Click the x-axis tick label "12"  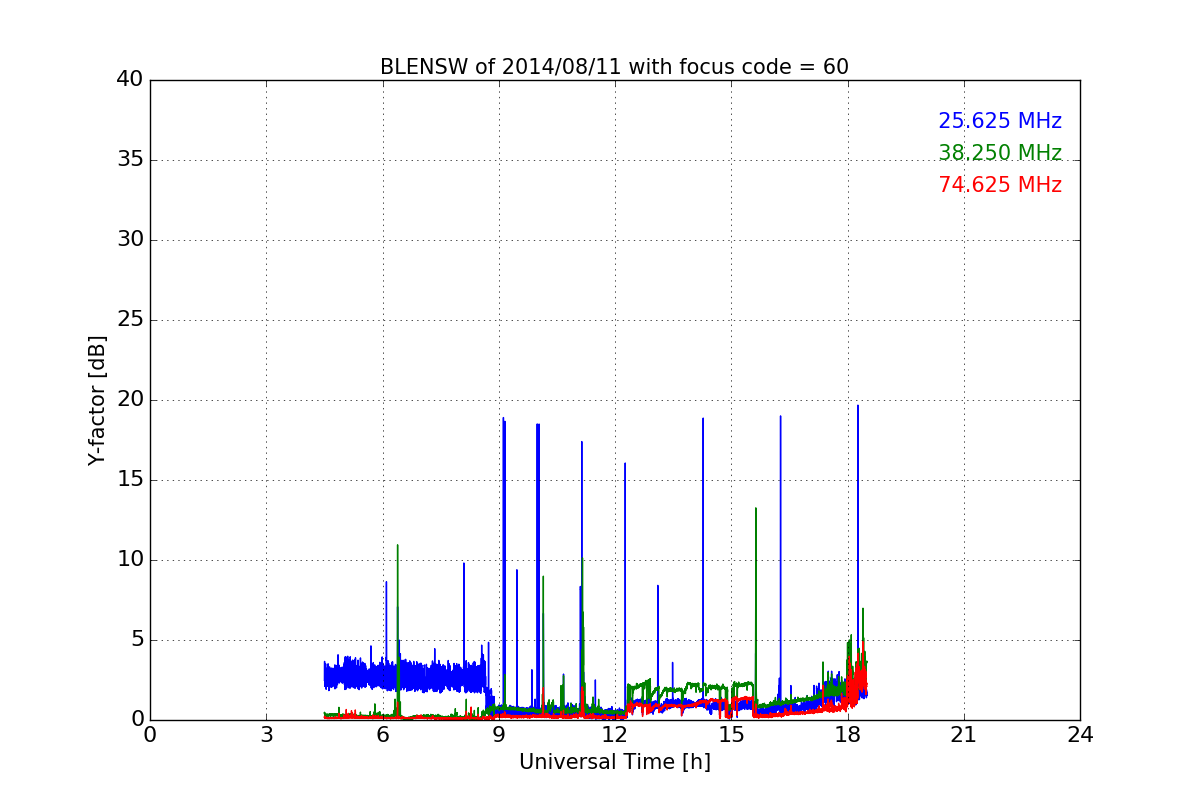point(615,735)
